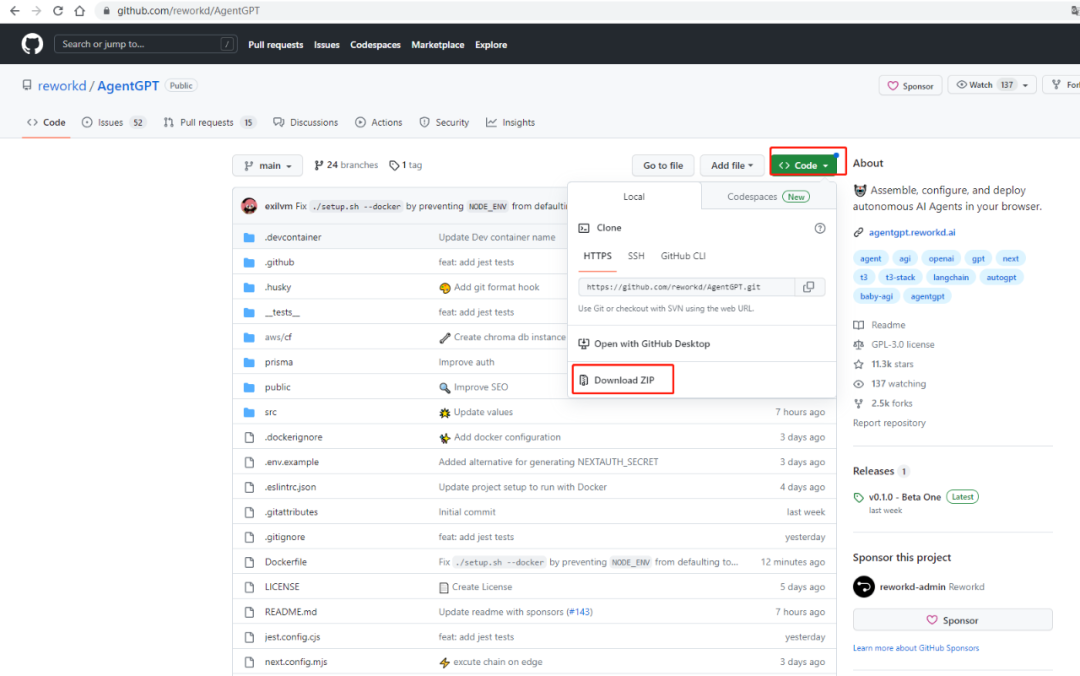Screen dimensions: 1080x676
Task: Expand the Add file dropdown
Action: [731, 165]
